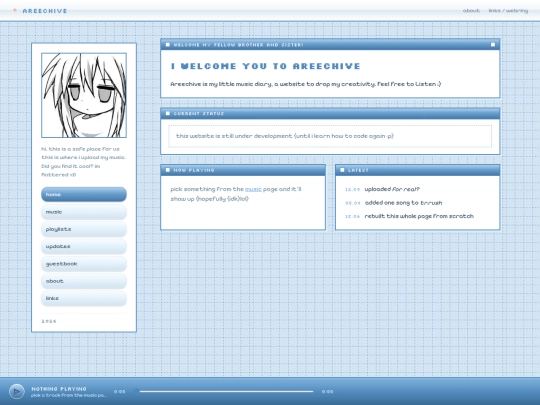The image size is (540, 405).
Task: Click the play button in the player bar
Action: pos(17,391)
